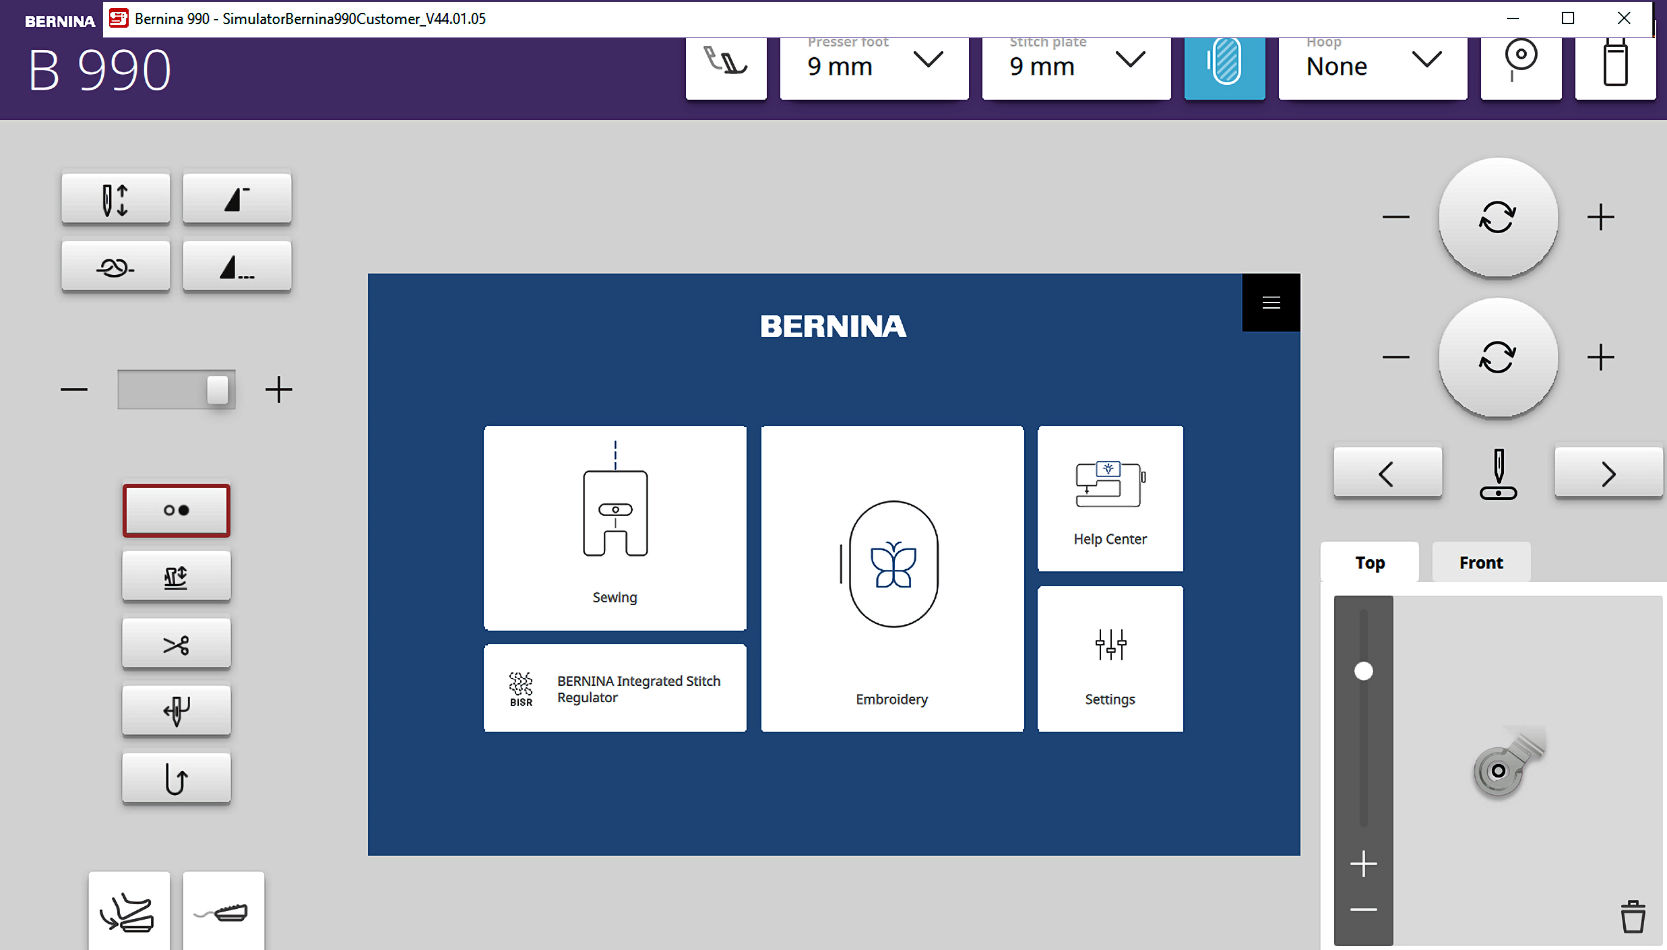Image resolution: width=1667 pixels, height=950 pixels.
Task: Increase sewing speed with plus button
Action: (279, 389)
